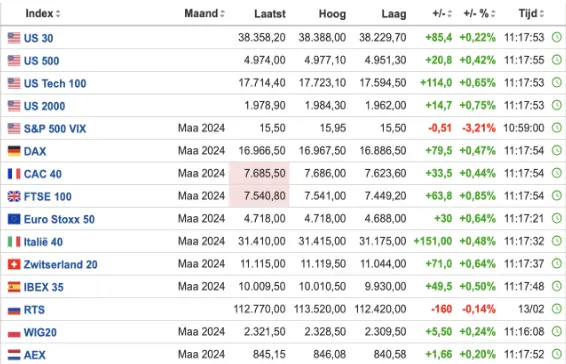Click the EU flag beside Euro Stoxx 50
Image resolution: width=566 pixels, height=364 pixels.
tap(14, 219)
